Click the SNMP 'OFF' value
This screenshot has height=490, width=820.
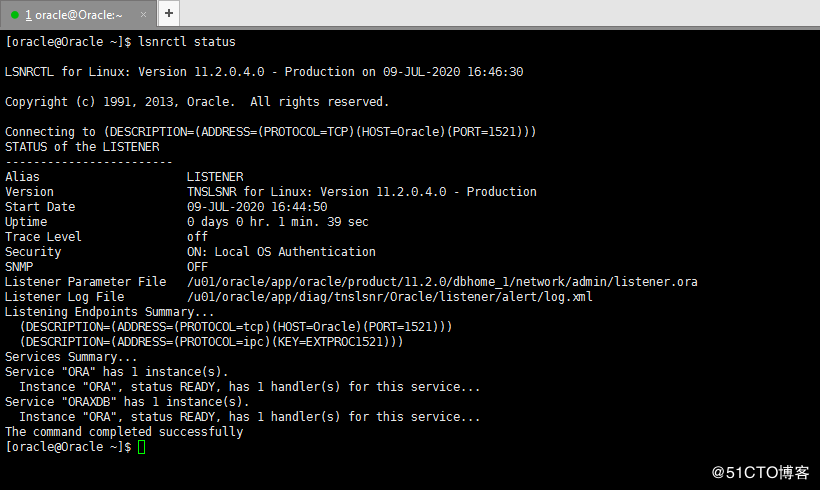coord(197,267)
